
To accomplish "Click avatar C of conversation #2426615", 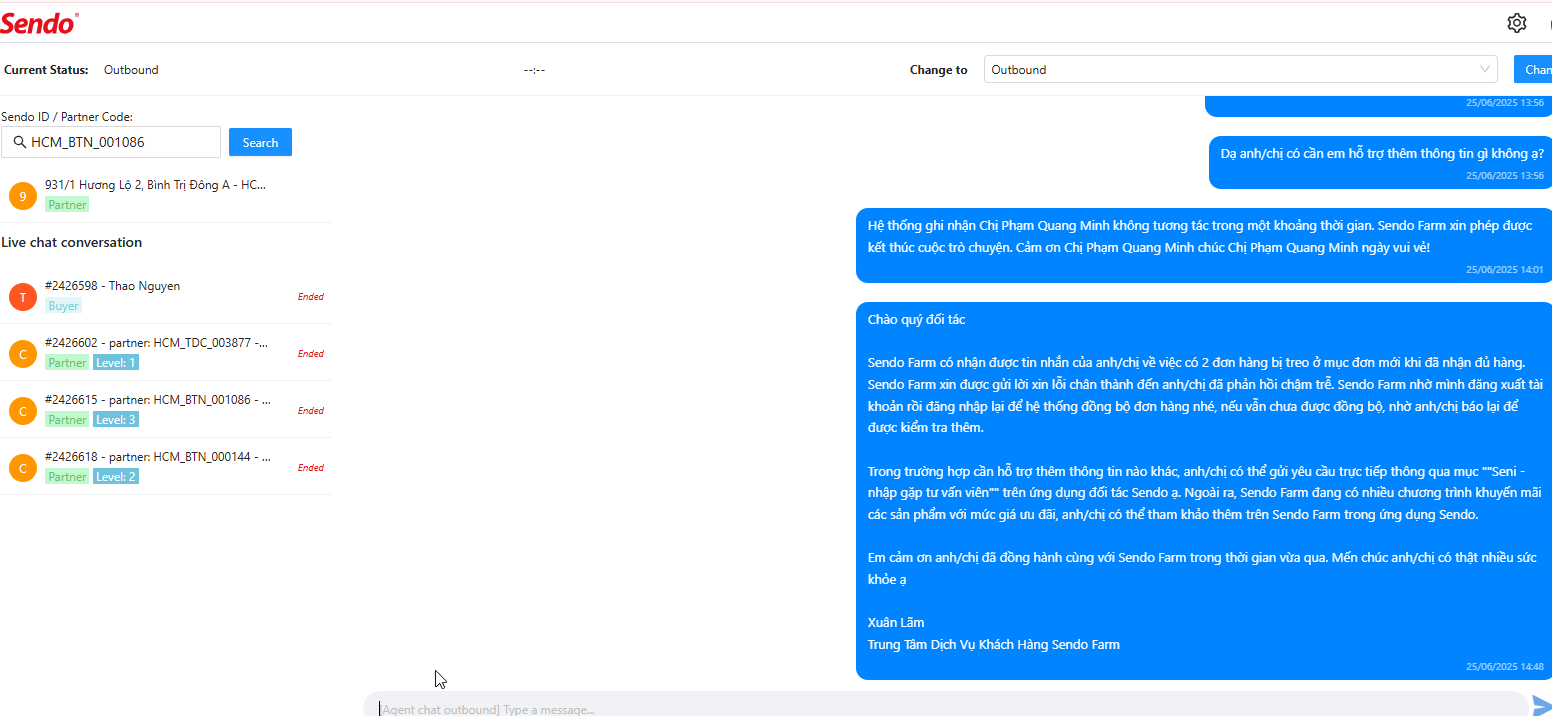I will click(23, 411).
